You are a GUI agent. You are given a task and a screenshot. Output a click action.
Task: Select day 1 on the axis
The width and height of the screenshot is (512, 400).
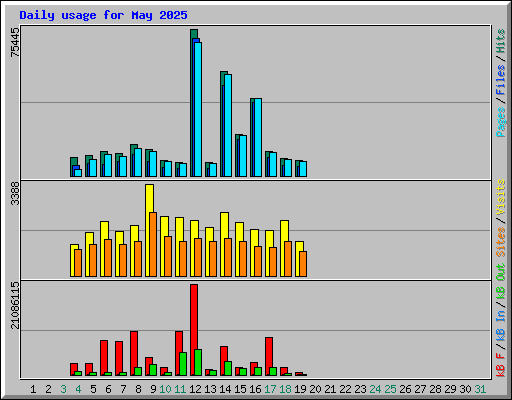coord(33,389)
